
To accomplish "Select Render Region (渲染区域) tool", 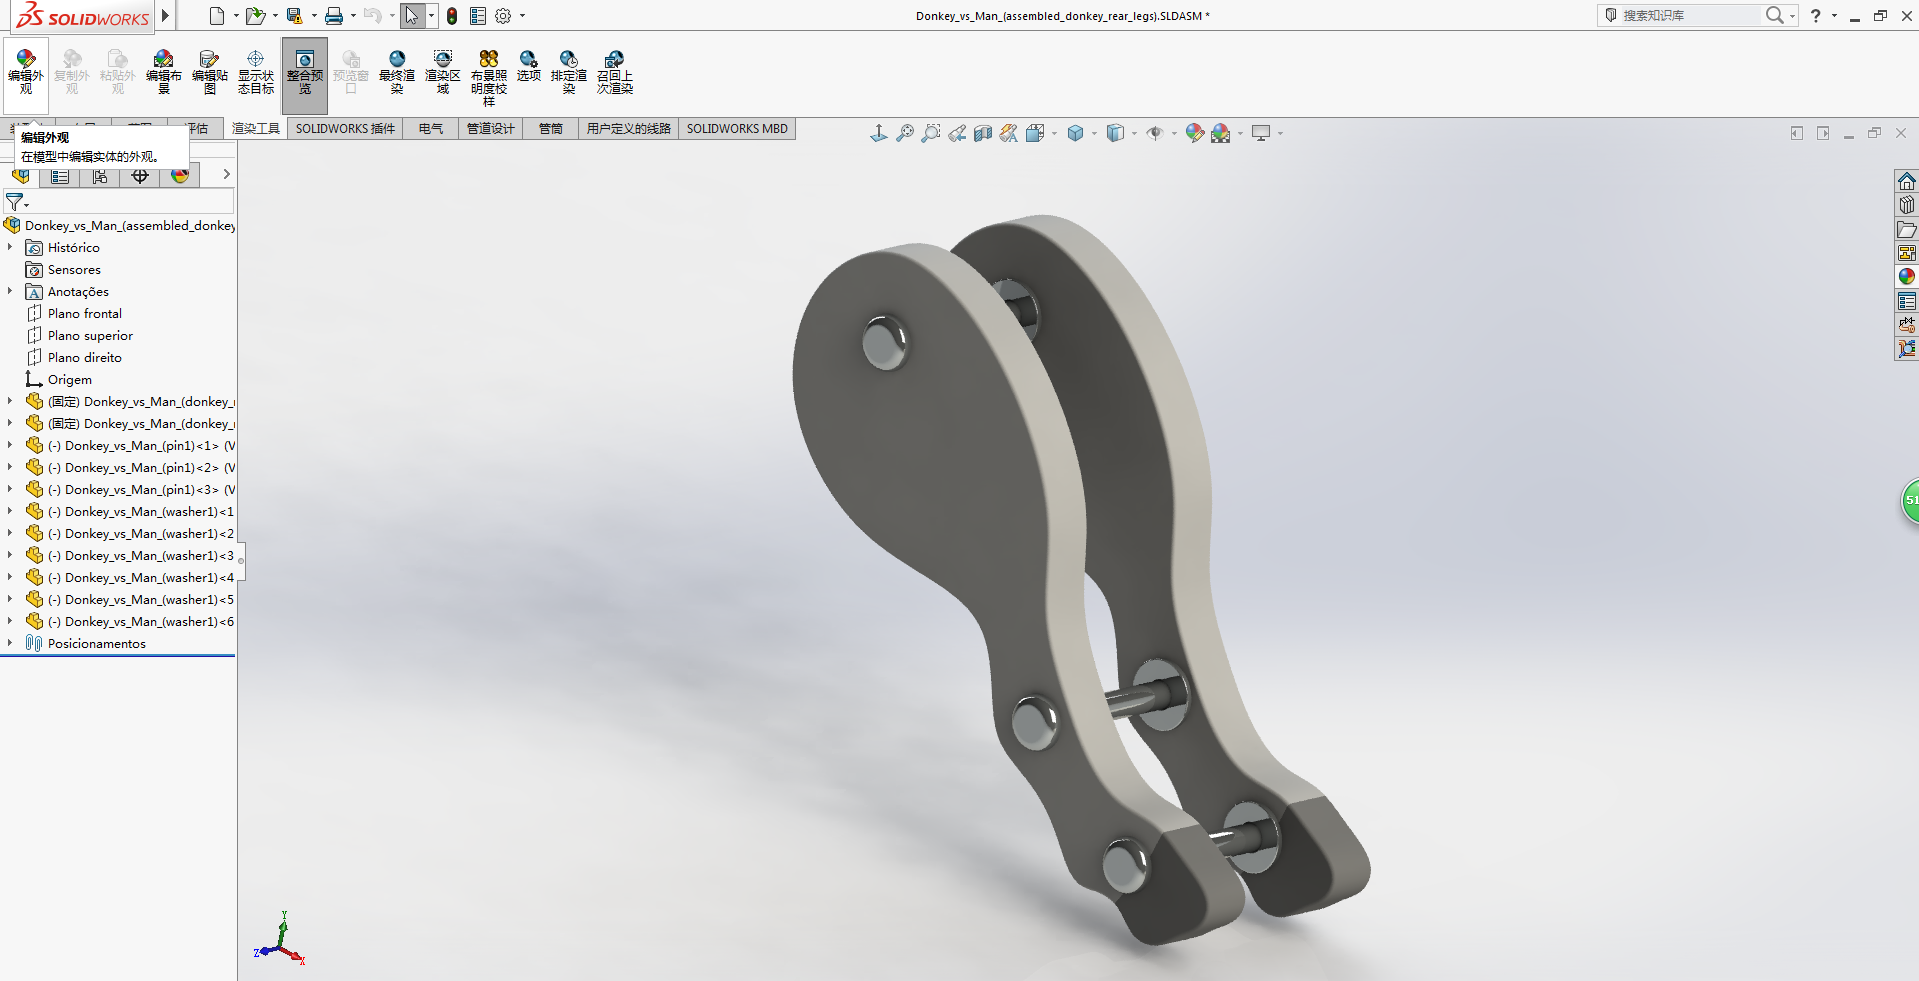I will (443, 72).
